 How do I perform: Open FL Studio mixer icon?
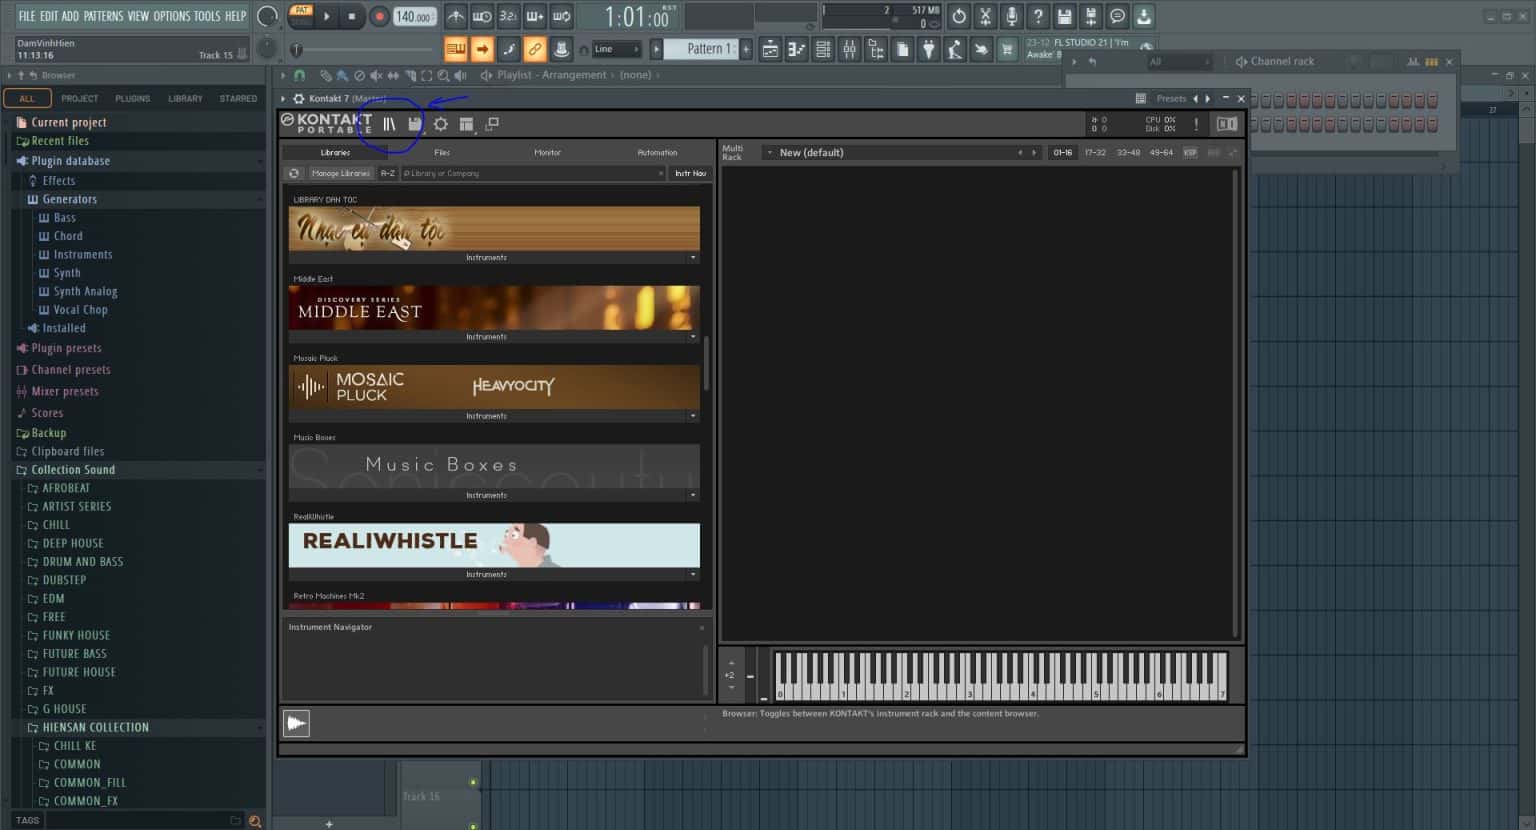point(849,49)
